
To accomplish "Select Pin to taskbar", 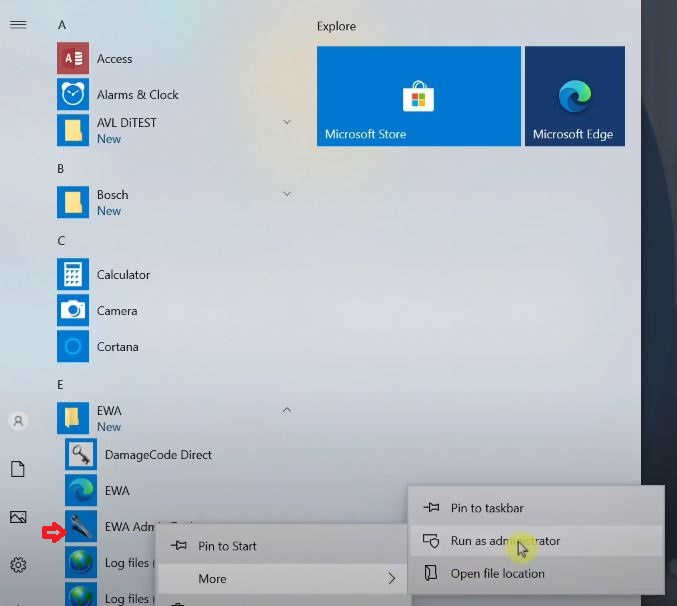I will click(x=535, y=508).
